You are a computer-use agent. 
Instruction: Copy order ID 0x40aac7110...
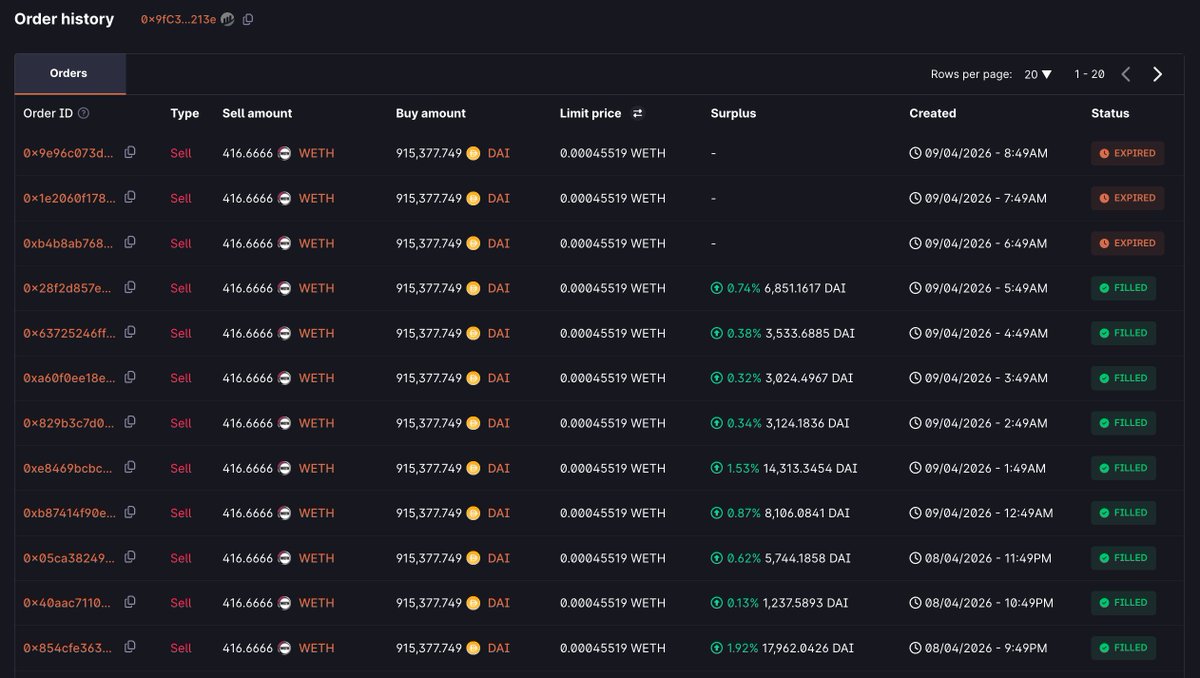pos(130,602)
